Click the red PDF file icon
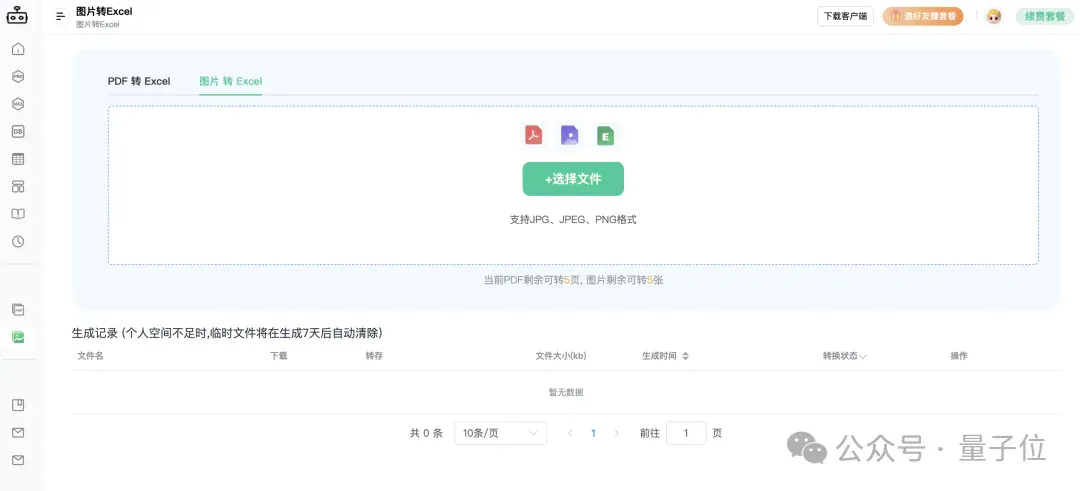The height and width of the screenshot is (491, 1080). click(x=534, y=135)
